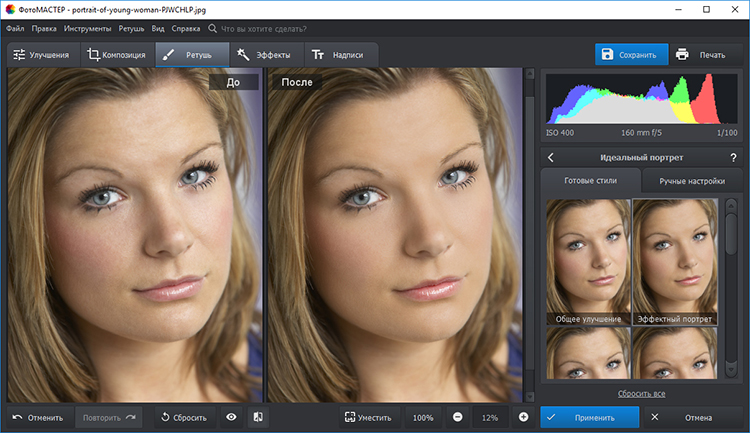Image resolution: width=750 pixels, height=433 pixels.
Task: Toggle the before/after split view icon
Action: click(x=257, y=417)
